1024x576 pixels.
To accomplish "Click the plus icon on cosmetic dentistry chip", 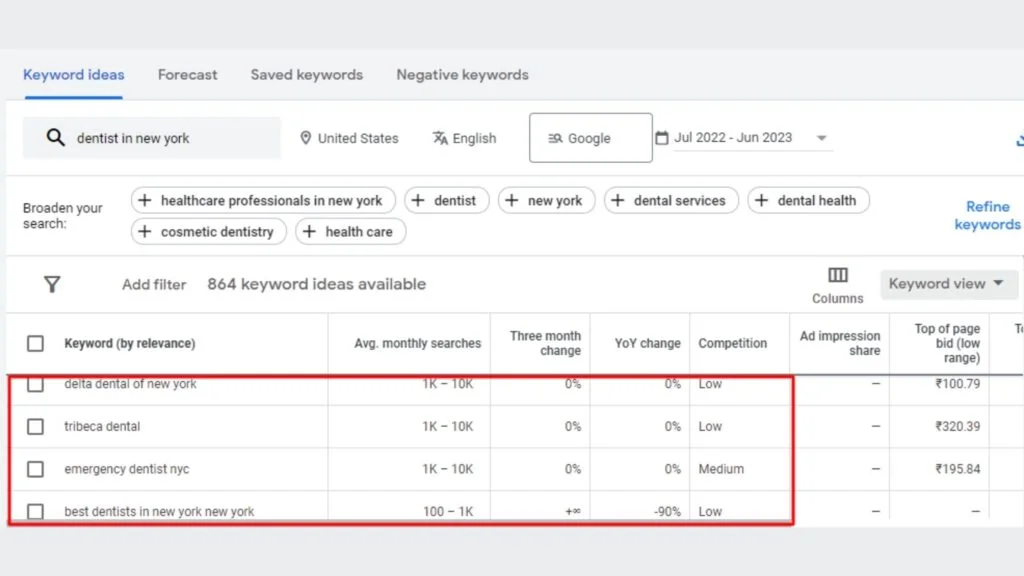I will [145, 232].
